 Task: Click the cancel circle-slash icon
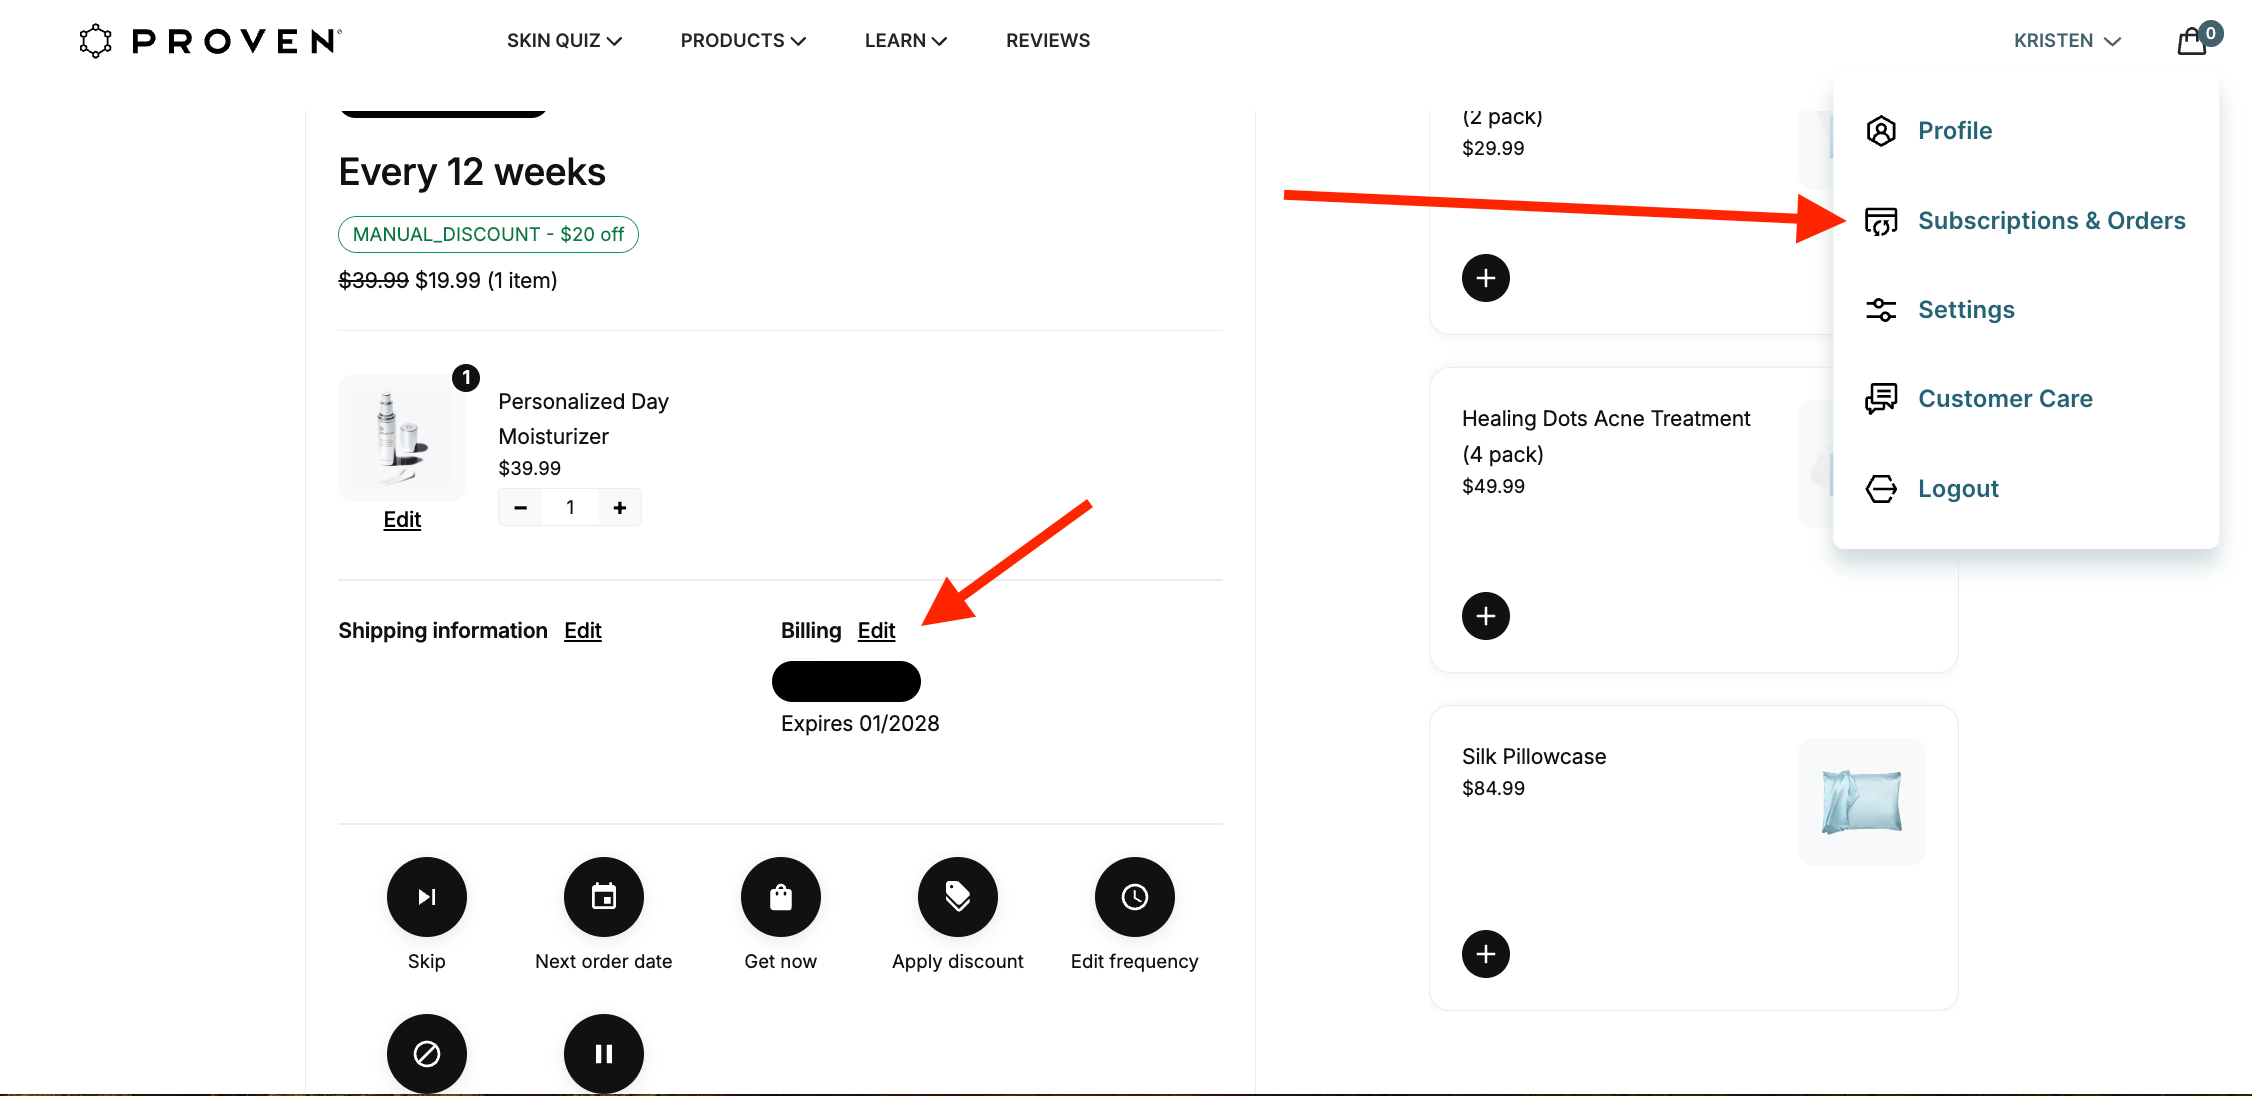[427, 1054]
